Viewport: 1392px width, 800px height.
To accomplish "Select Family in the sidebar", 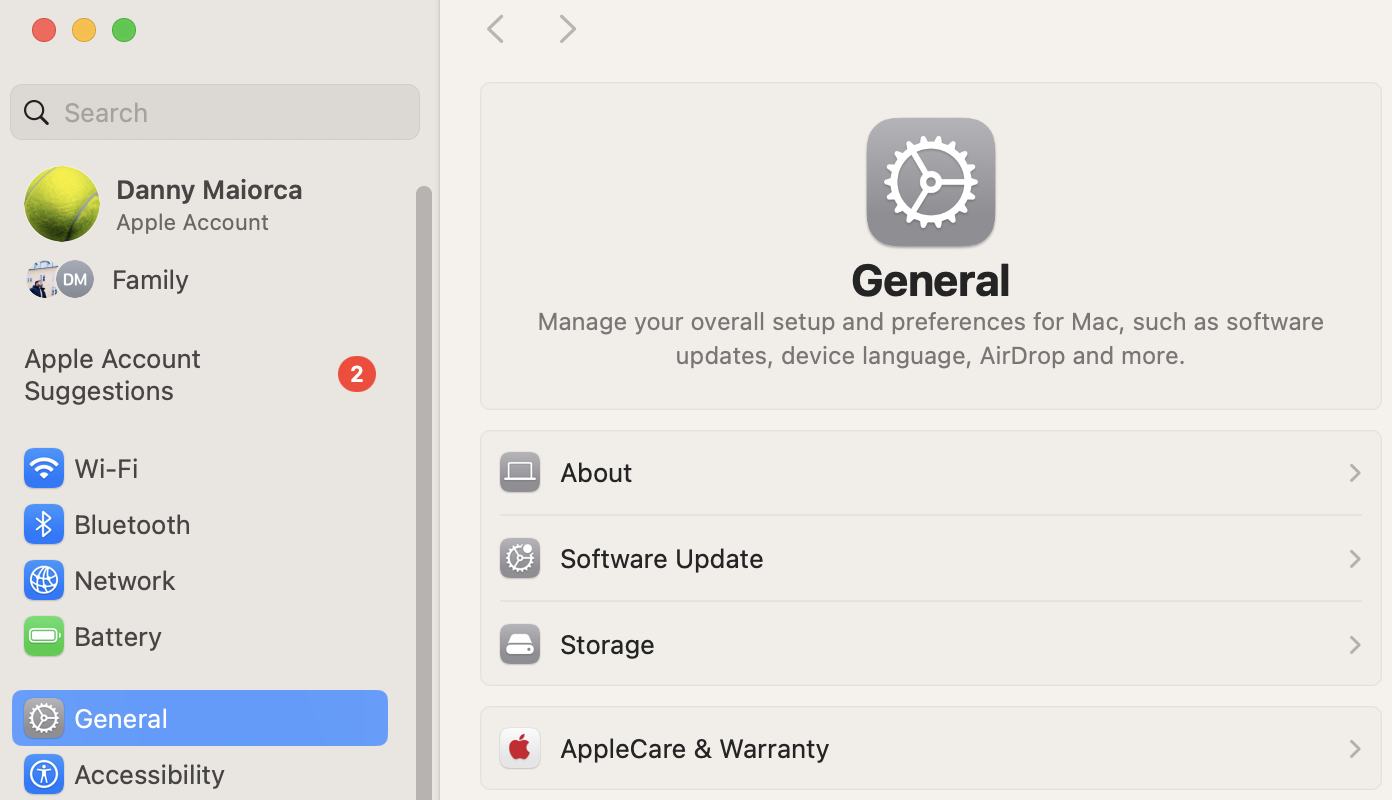I will coord(150,279).
